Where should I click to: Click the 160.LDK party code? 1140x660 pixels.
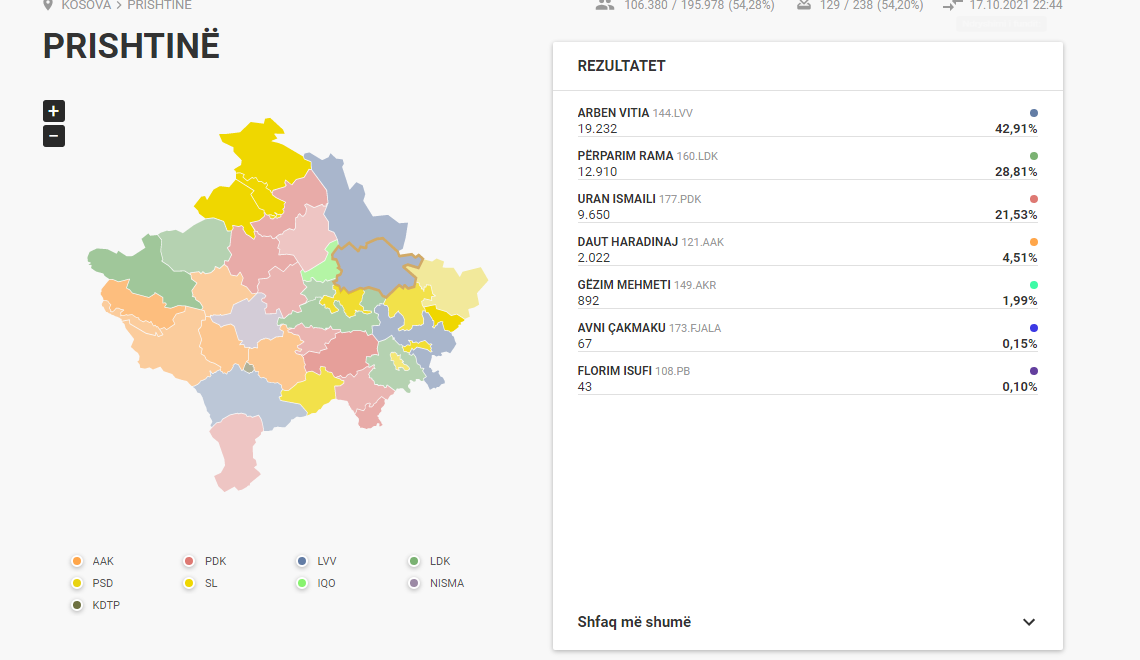click(697, 156)
